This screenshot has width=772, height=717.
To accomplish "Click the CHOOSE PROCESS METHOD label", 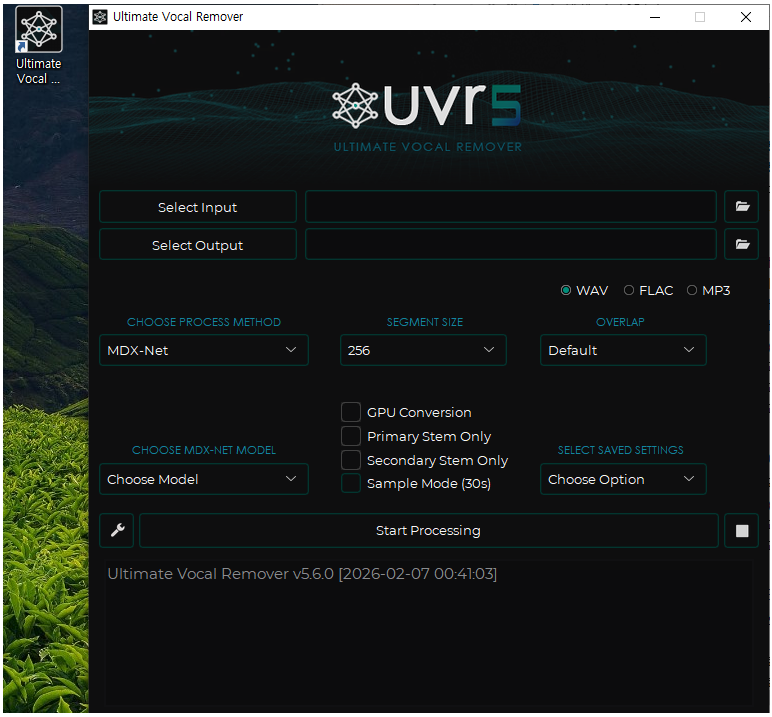I will coord(204,322).
